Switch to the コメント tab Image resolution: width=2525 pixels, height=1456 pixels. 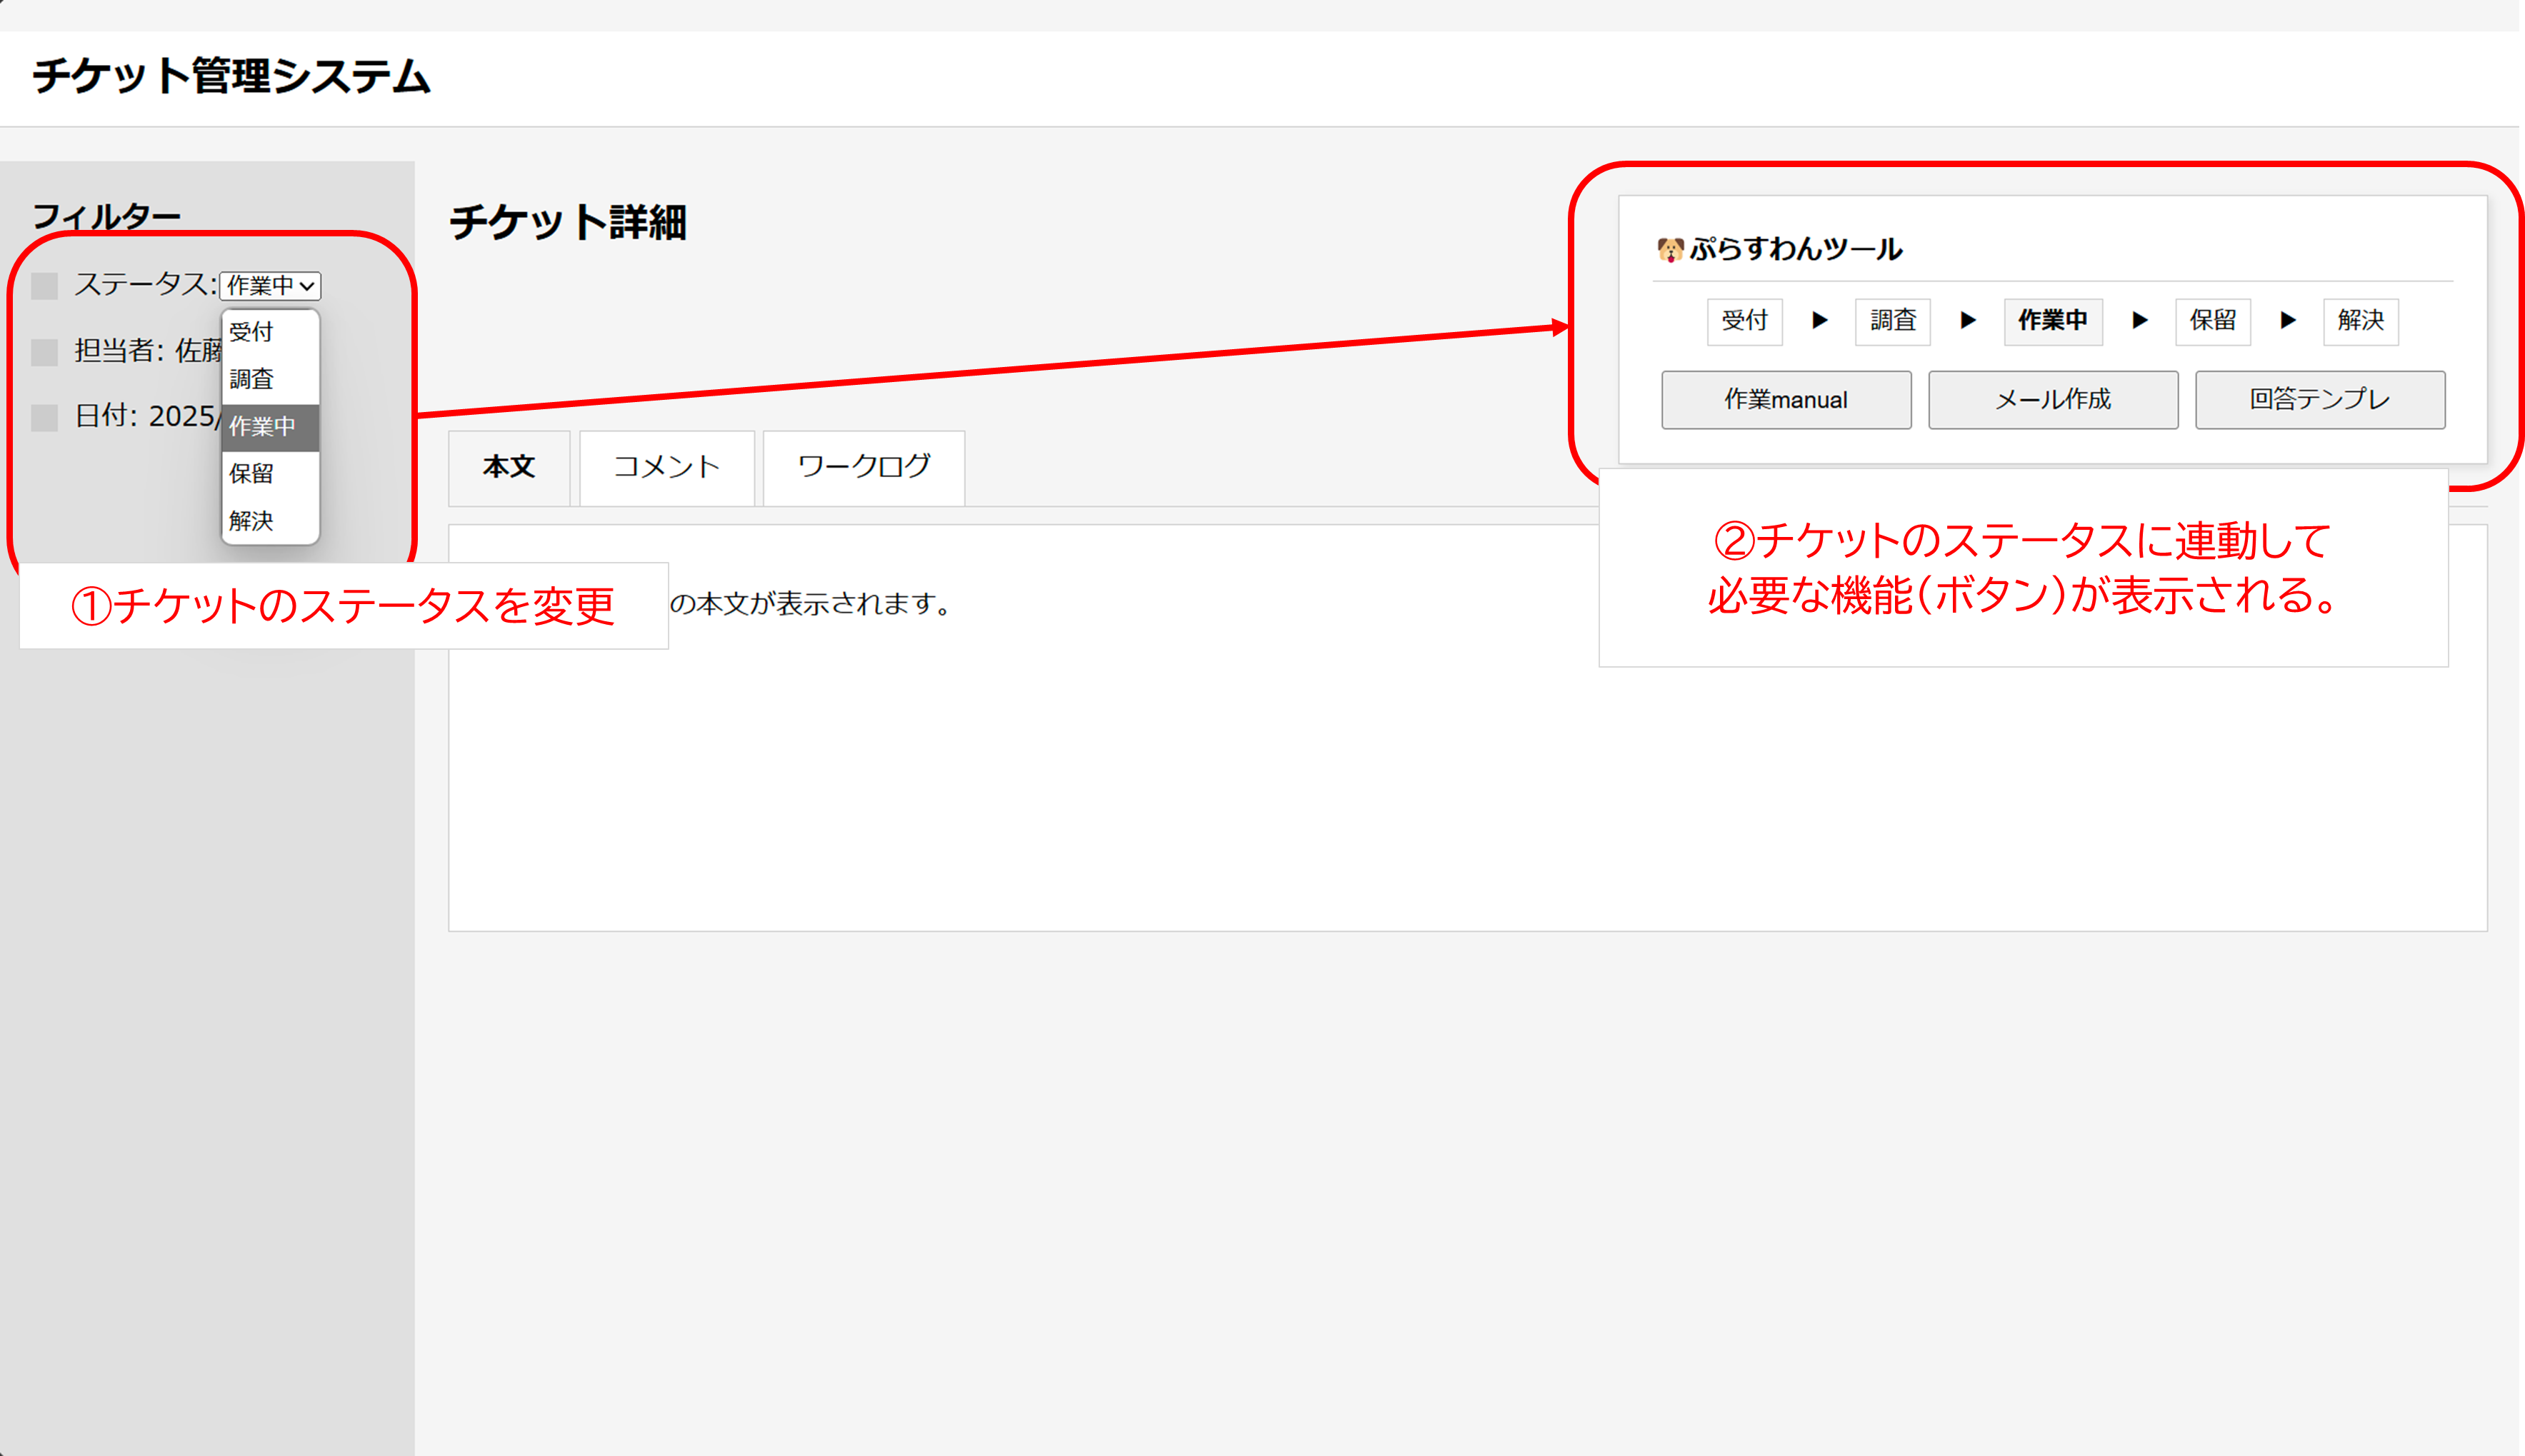[x=666, y=466]
